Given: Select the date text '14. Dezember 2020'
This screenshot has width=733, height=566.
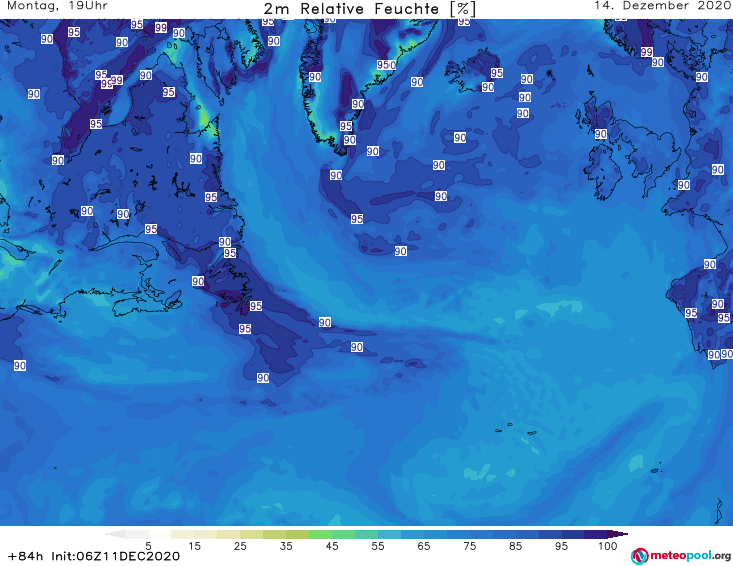Looking at the screenshot, I should [x=662, y=6].
